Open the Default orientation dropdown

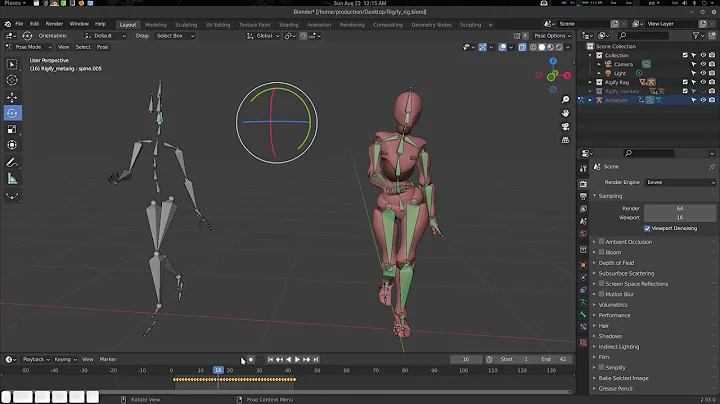click(x=105, y=36)
